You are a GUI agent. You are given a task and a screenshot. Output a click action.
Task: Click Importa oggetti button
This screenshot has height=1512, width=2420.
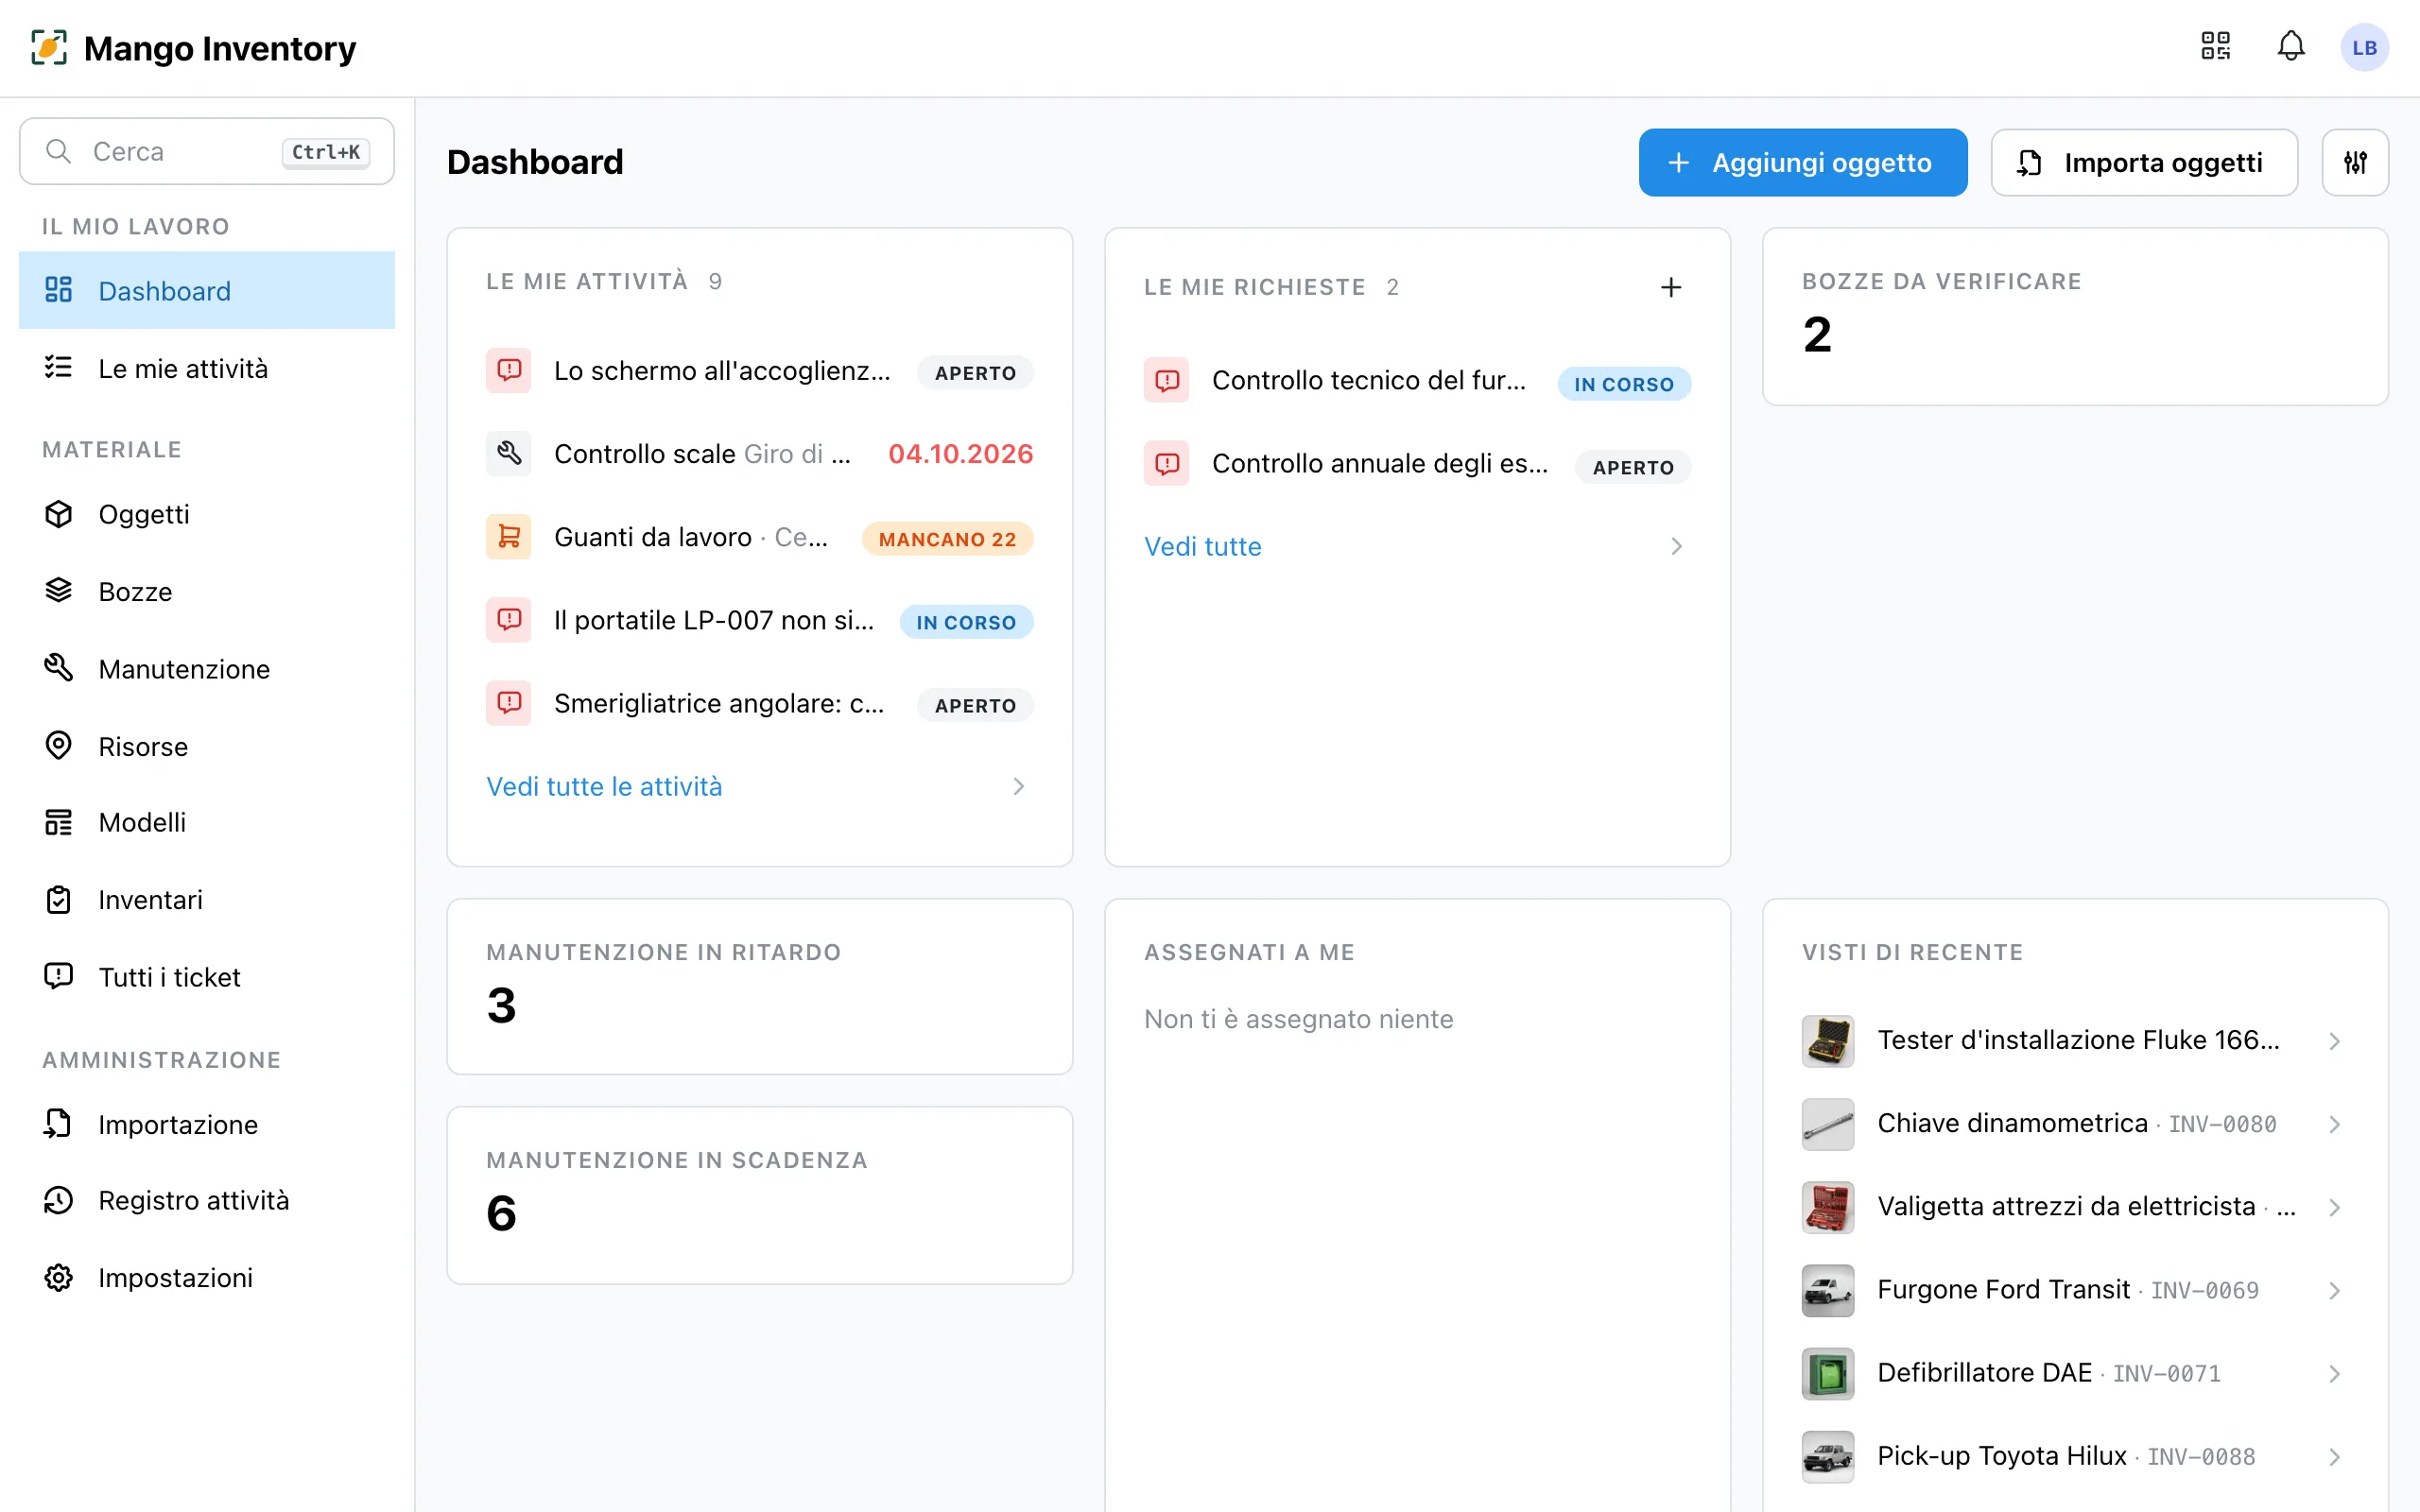pyautogui.click(x=2144, y=162)
